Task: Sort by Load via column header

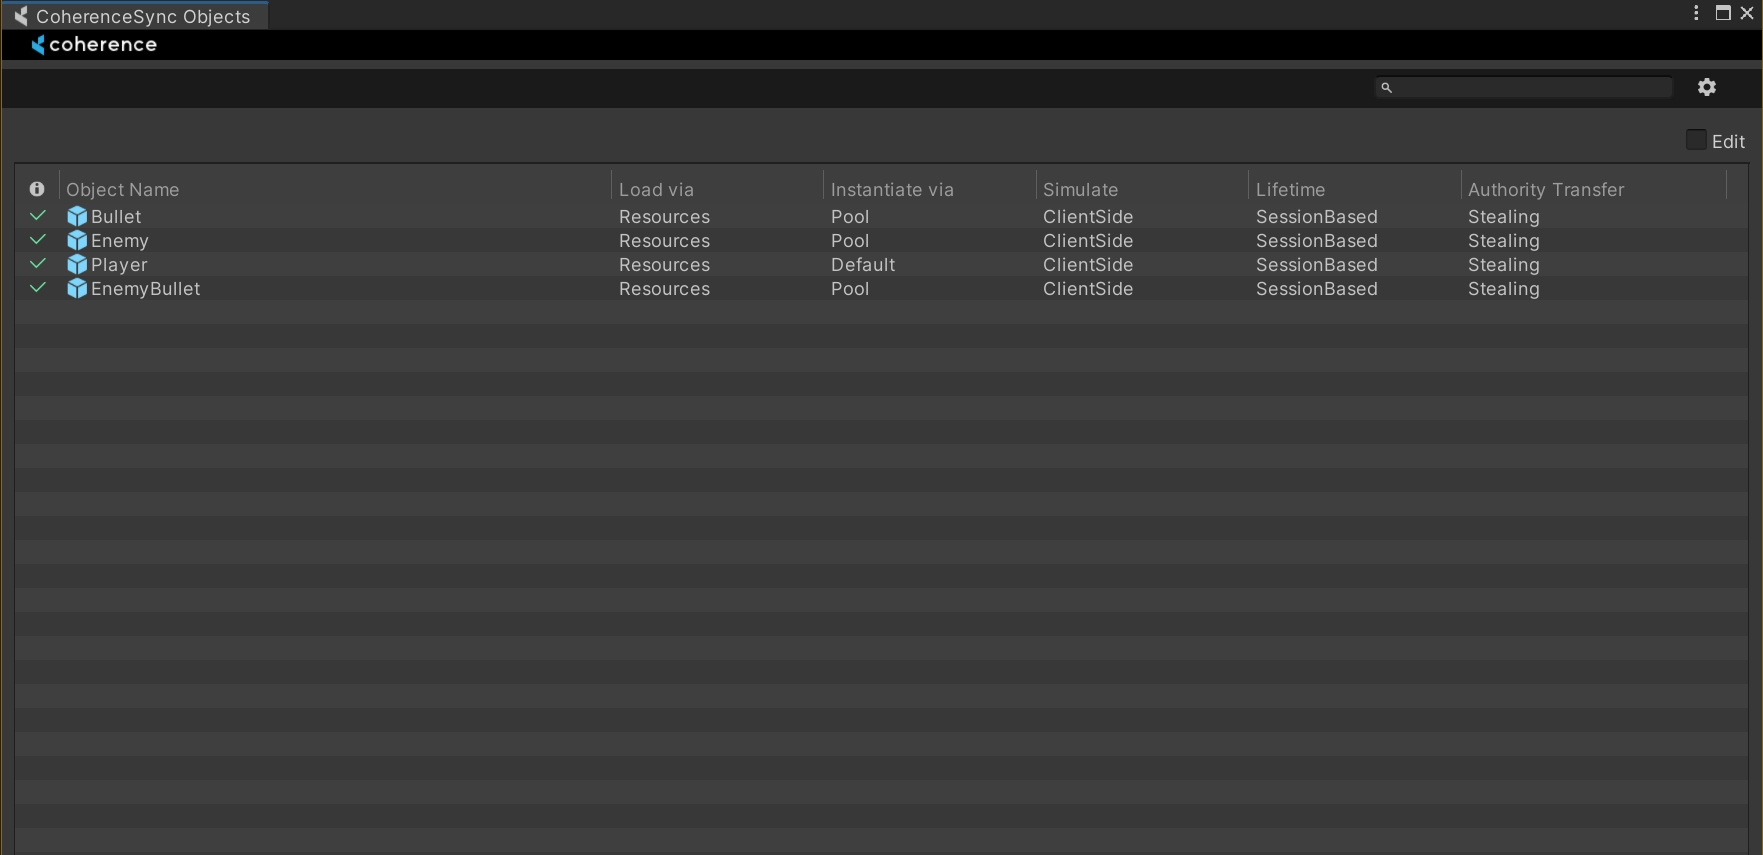Action: pos(656,189)
